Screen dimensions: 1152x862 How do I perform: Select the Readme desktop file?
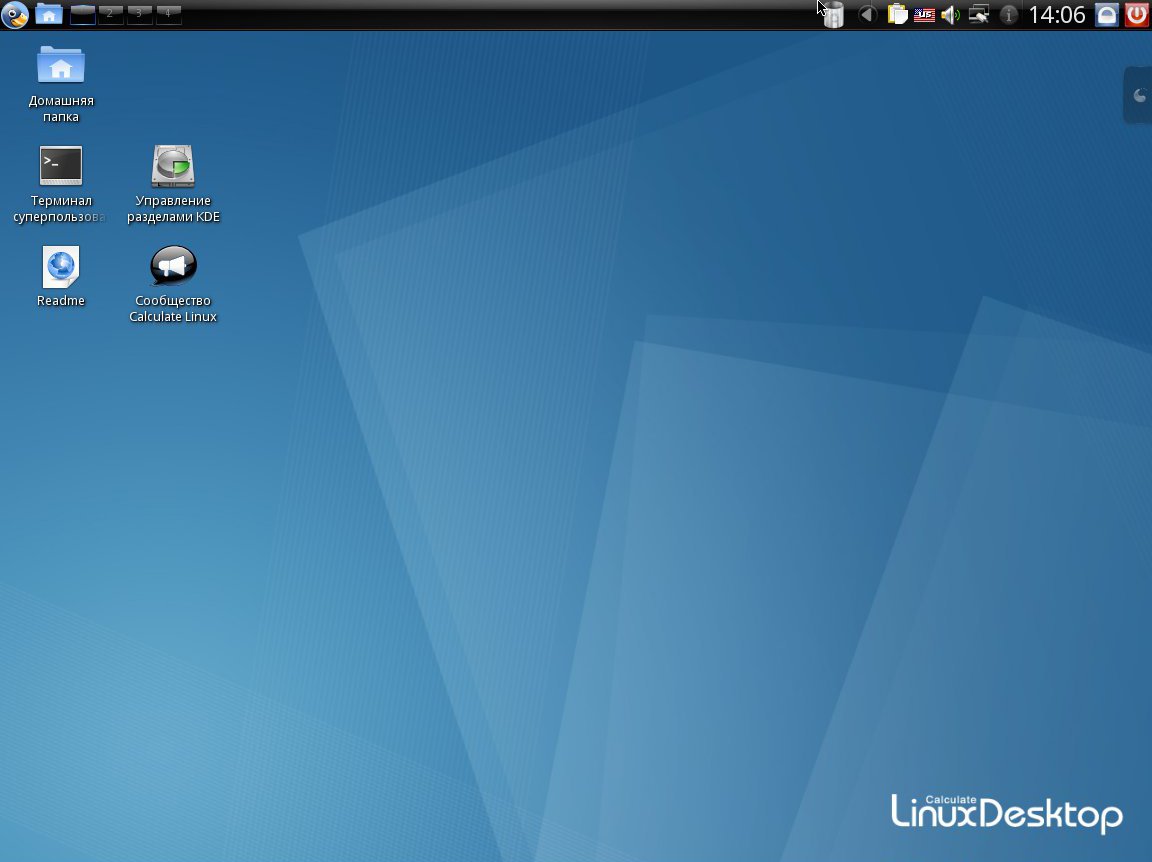pos(61,267)
